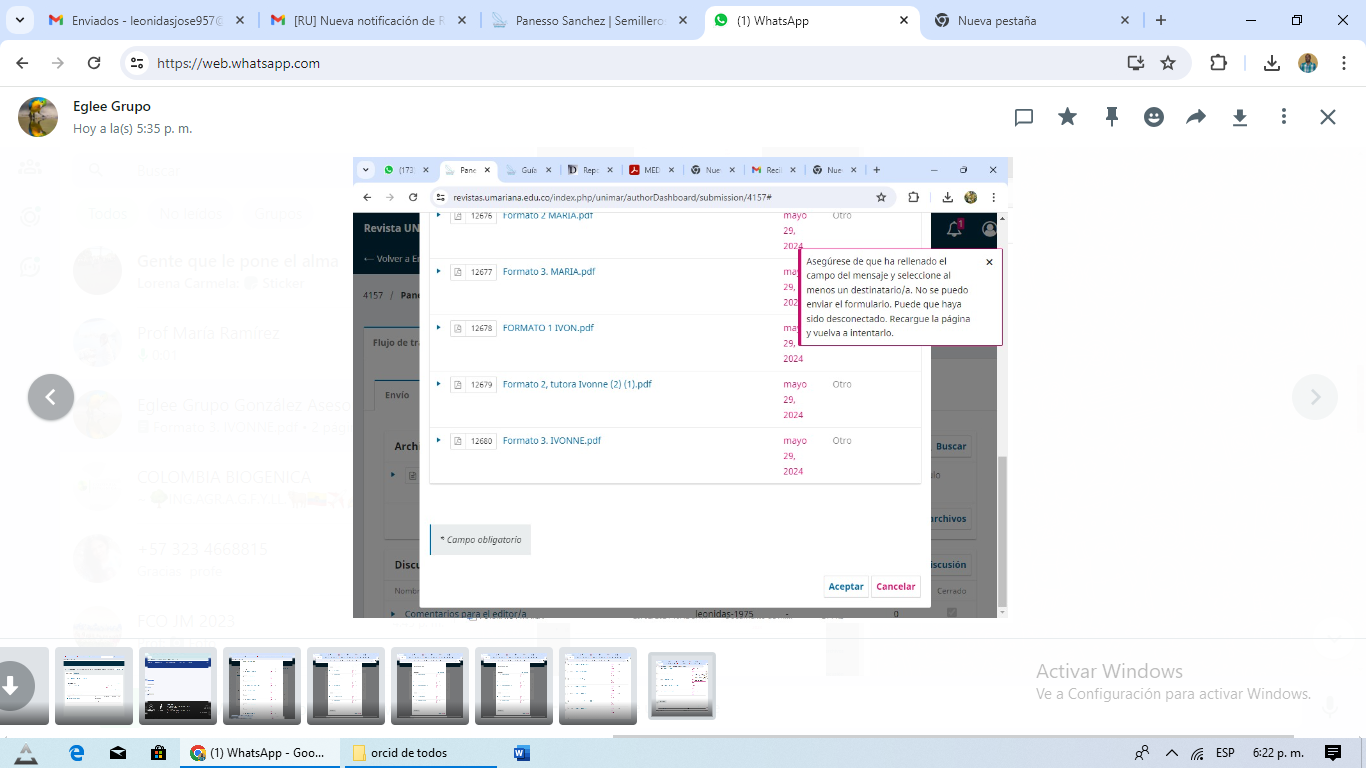Click the reply speech bubble icon
The image size is (1366, 768).
(x=1024, y=117)
